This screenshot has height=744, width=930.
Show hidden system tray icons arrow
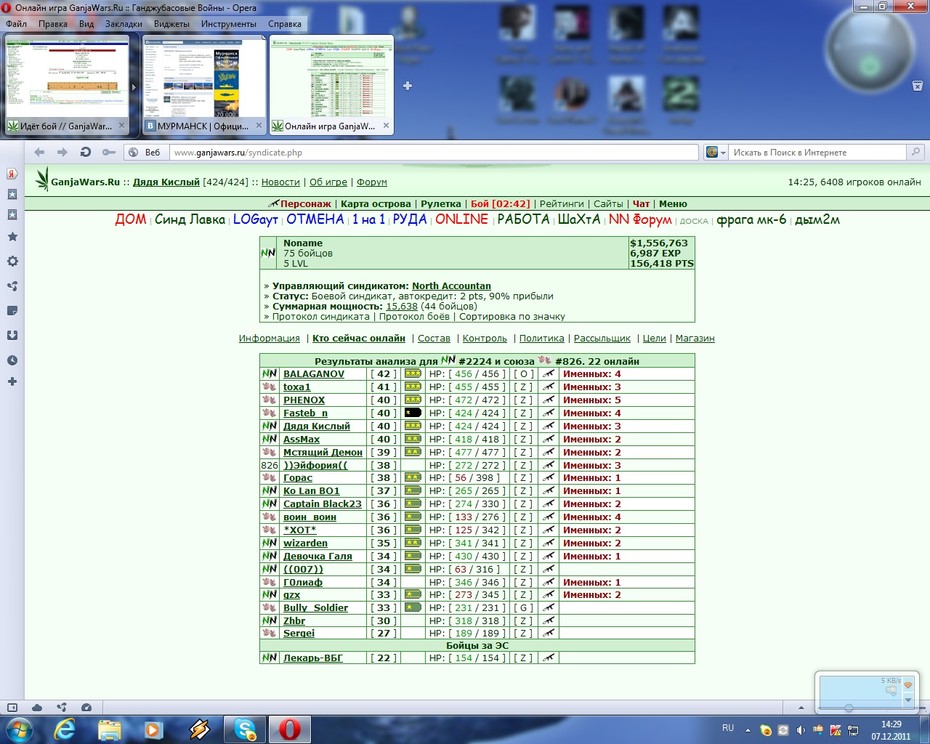click(748, 730)
